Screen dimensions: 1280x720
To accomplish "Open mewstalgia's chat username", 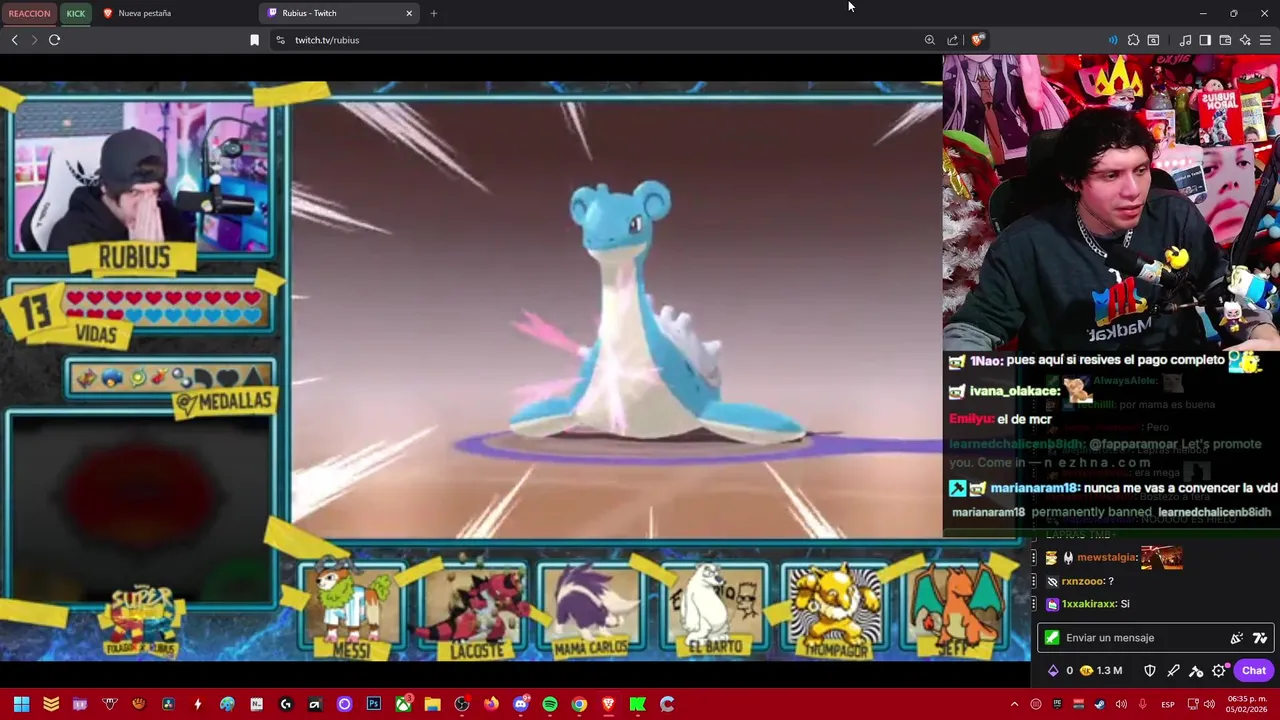I will click(x=1107, y=558).
